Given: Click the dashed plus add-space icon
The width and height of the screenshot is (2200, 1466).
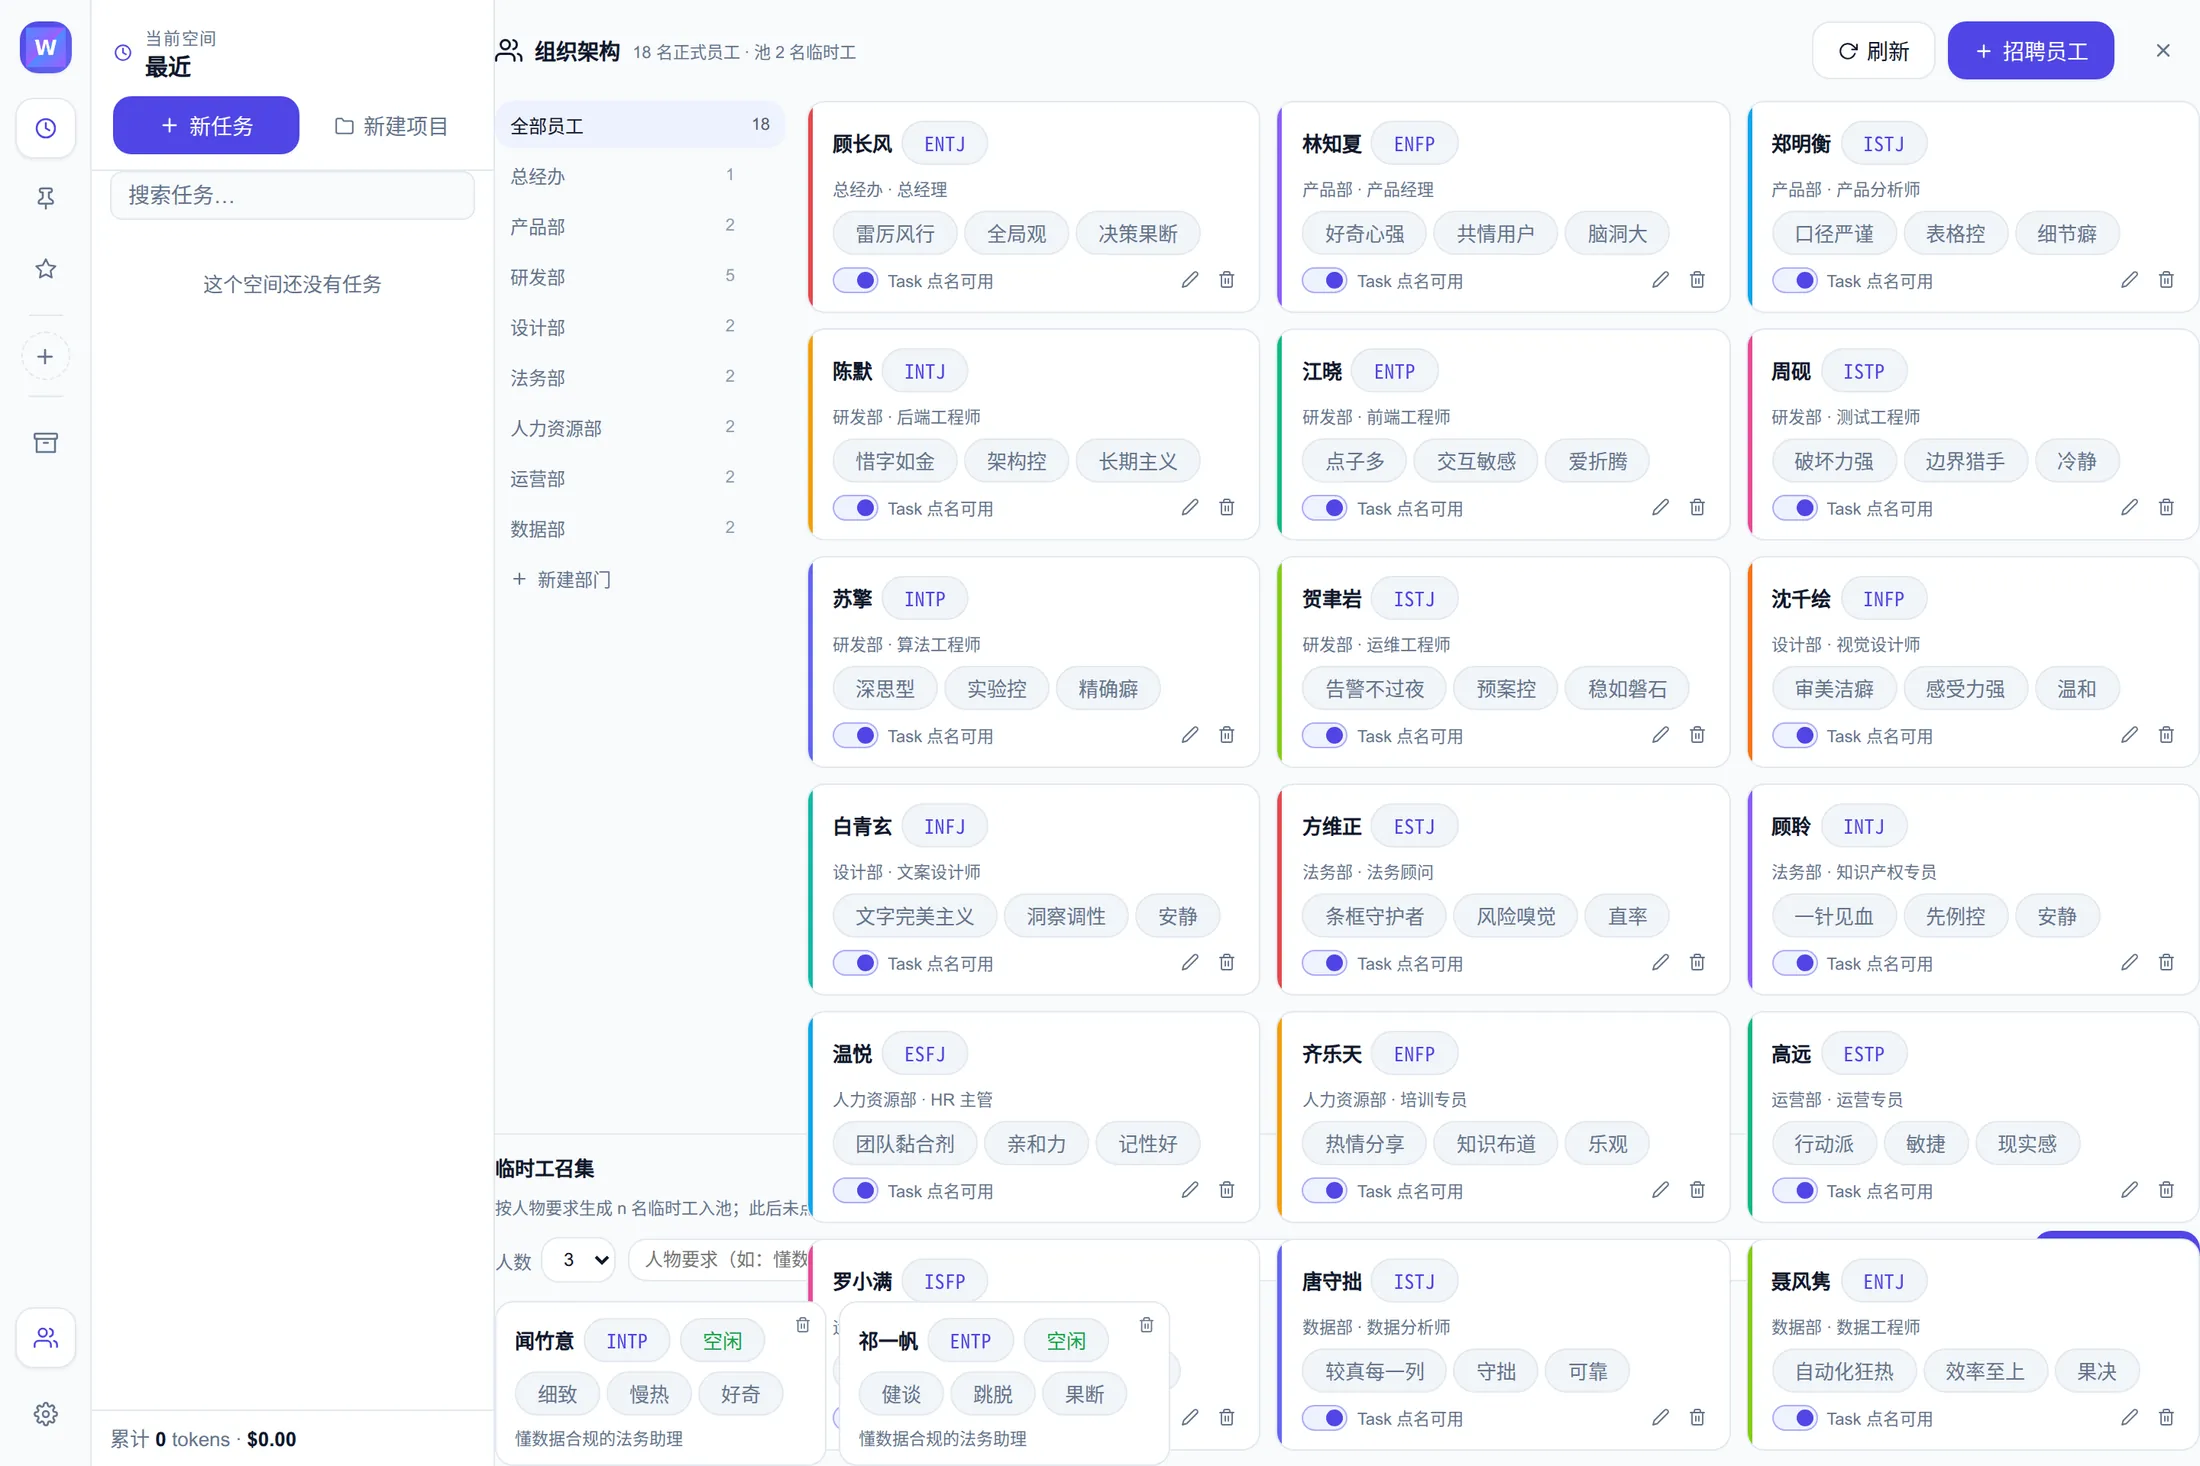Looking at the screenshot, I should coord(45,357).
